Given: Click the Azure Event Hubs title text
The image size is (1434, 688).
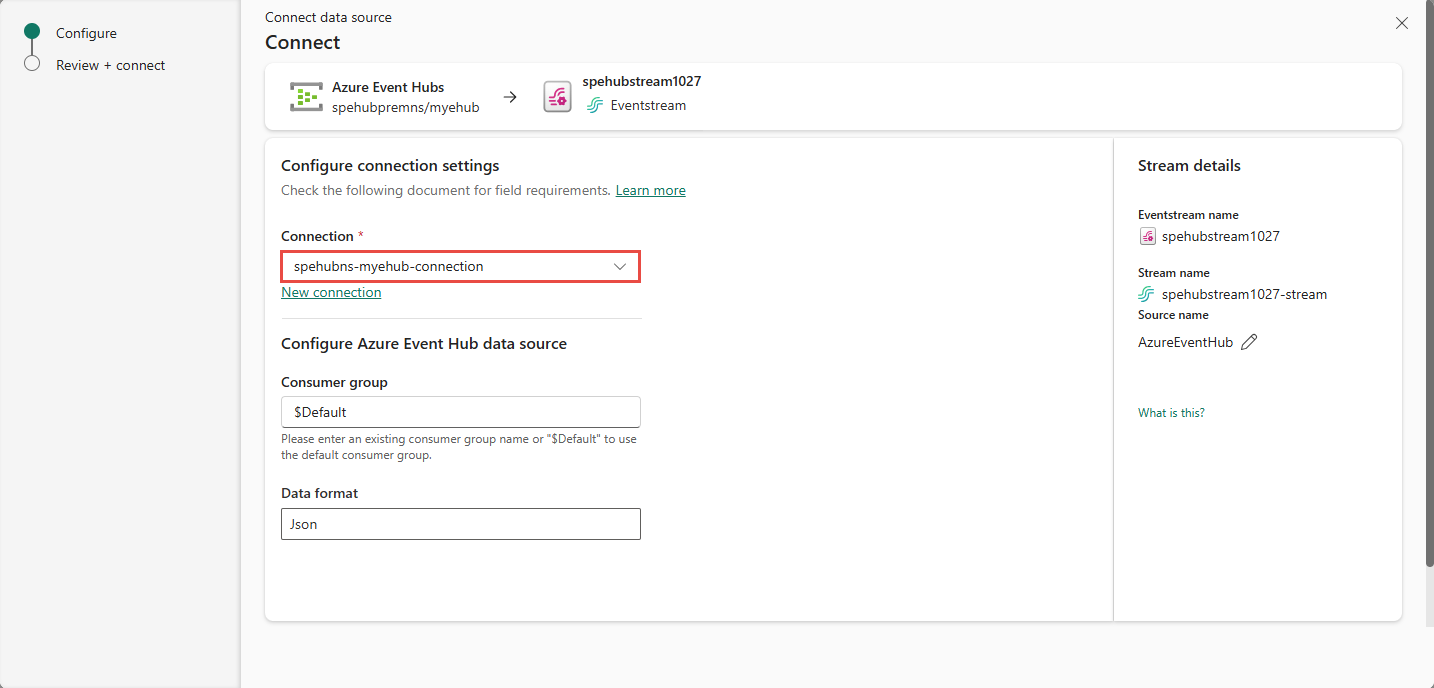Looking at the screenshot, I should click(388, 87).
